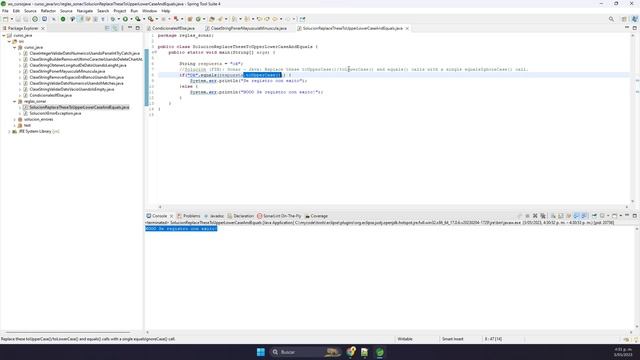Click the console output line
640x360 pixels.
coord(181,229)
